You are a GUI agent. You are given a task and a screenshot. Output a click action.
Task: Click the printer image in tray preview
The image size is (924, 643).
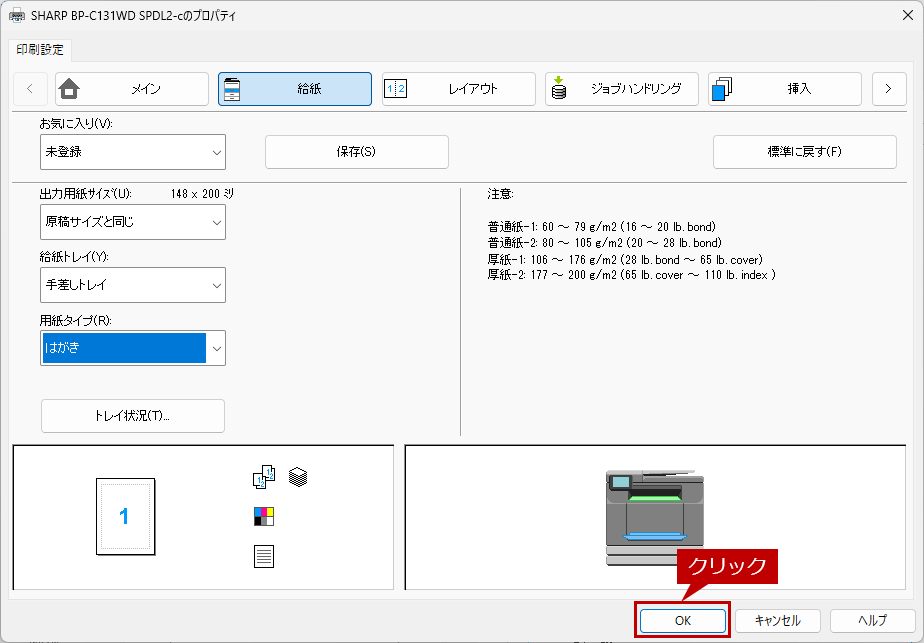[654, 517]
